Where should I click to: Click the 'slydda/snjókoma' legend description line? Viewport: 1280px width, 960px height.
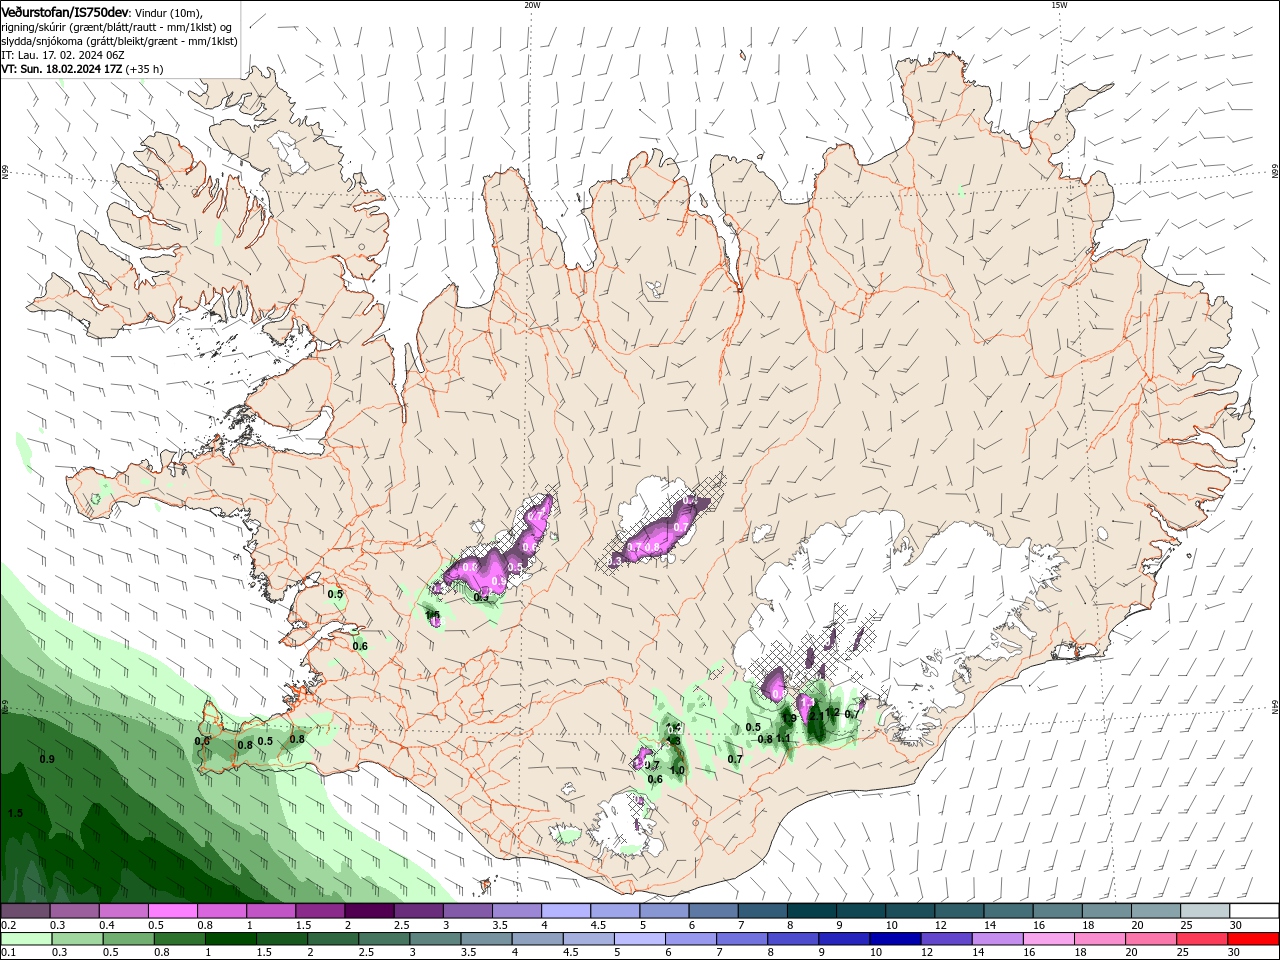pos(119,41)
